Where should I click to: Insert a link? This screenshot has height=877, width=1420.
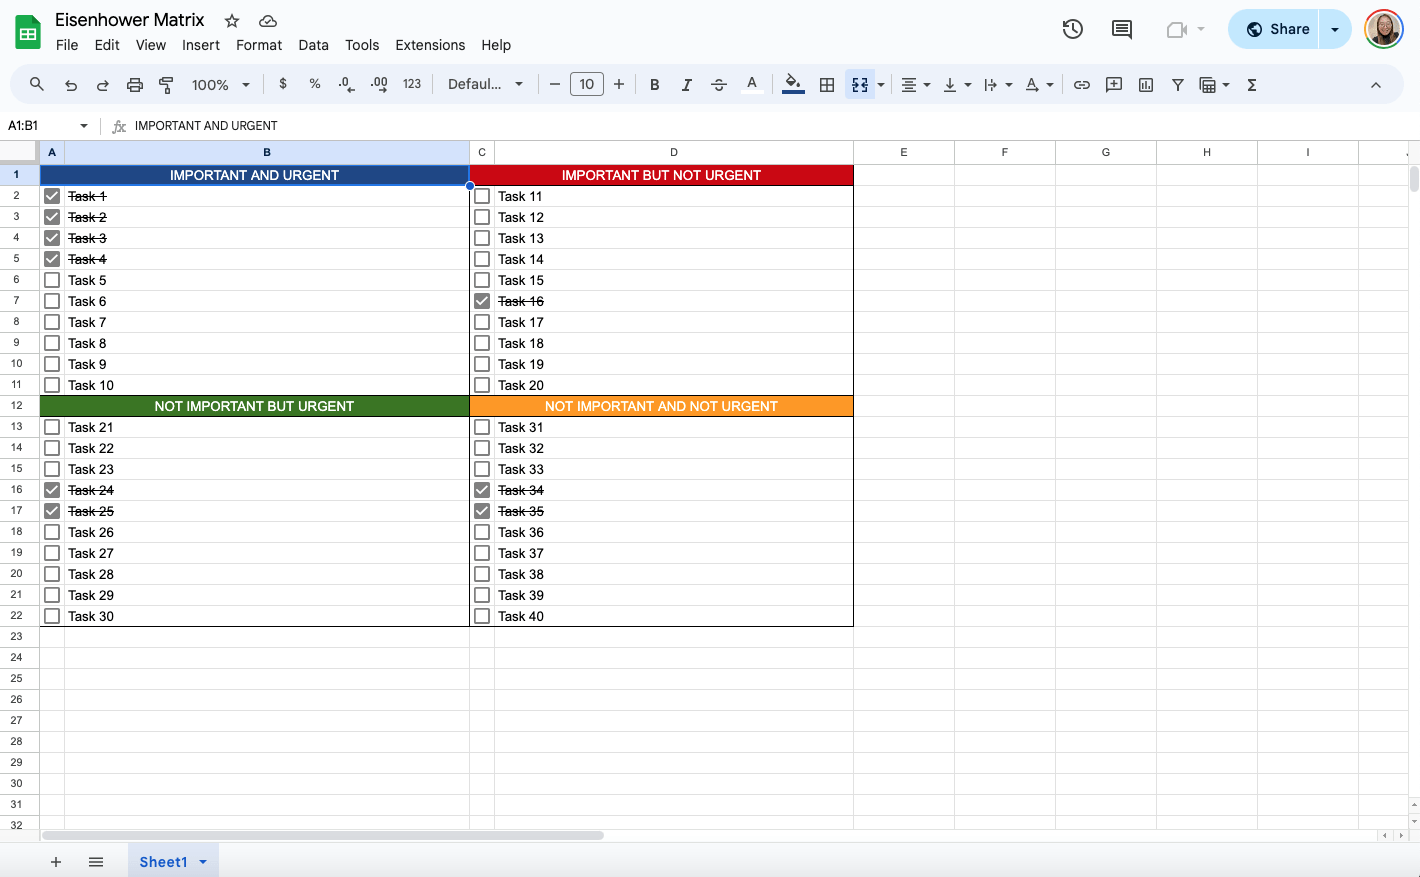1082,85
